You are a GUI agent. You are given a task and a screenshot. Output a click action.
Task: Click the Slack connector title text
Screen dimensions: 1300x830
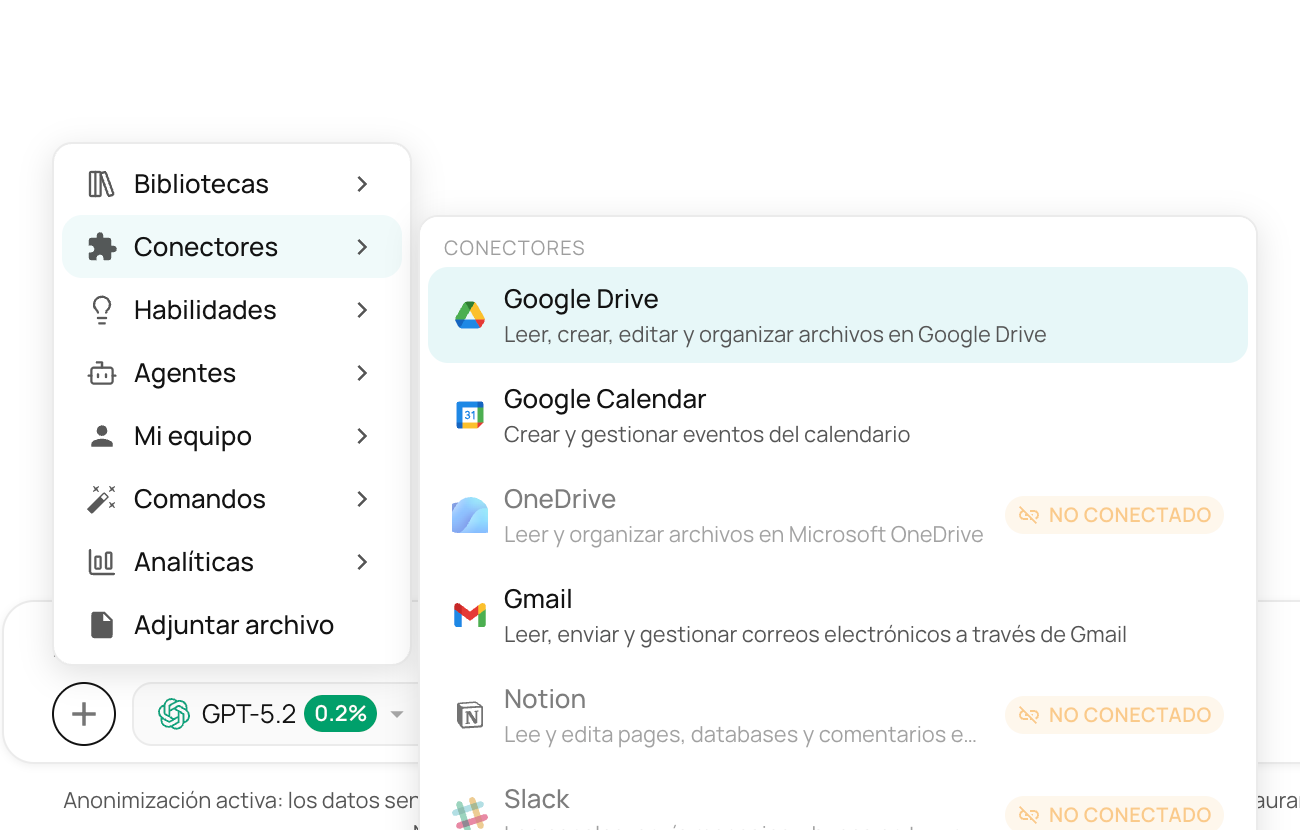point(537,799)
